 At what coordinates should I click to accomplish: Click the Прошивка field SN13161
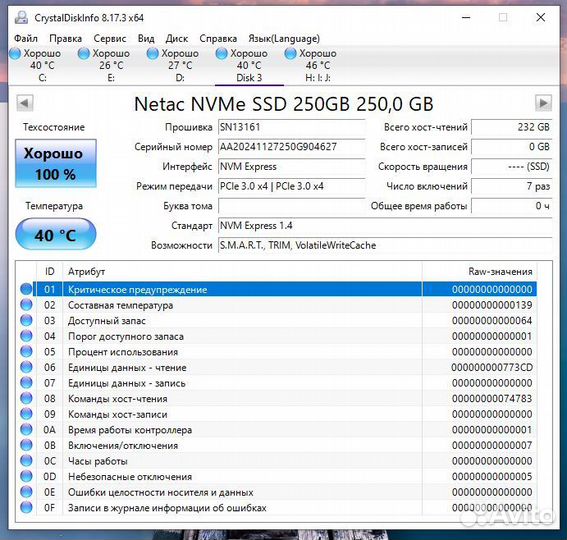pos(291,127)
